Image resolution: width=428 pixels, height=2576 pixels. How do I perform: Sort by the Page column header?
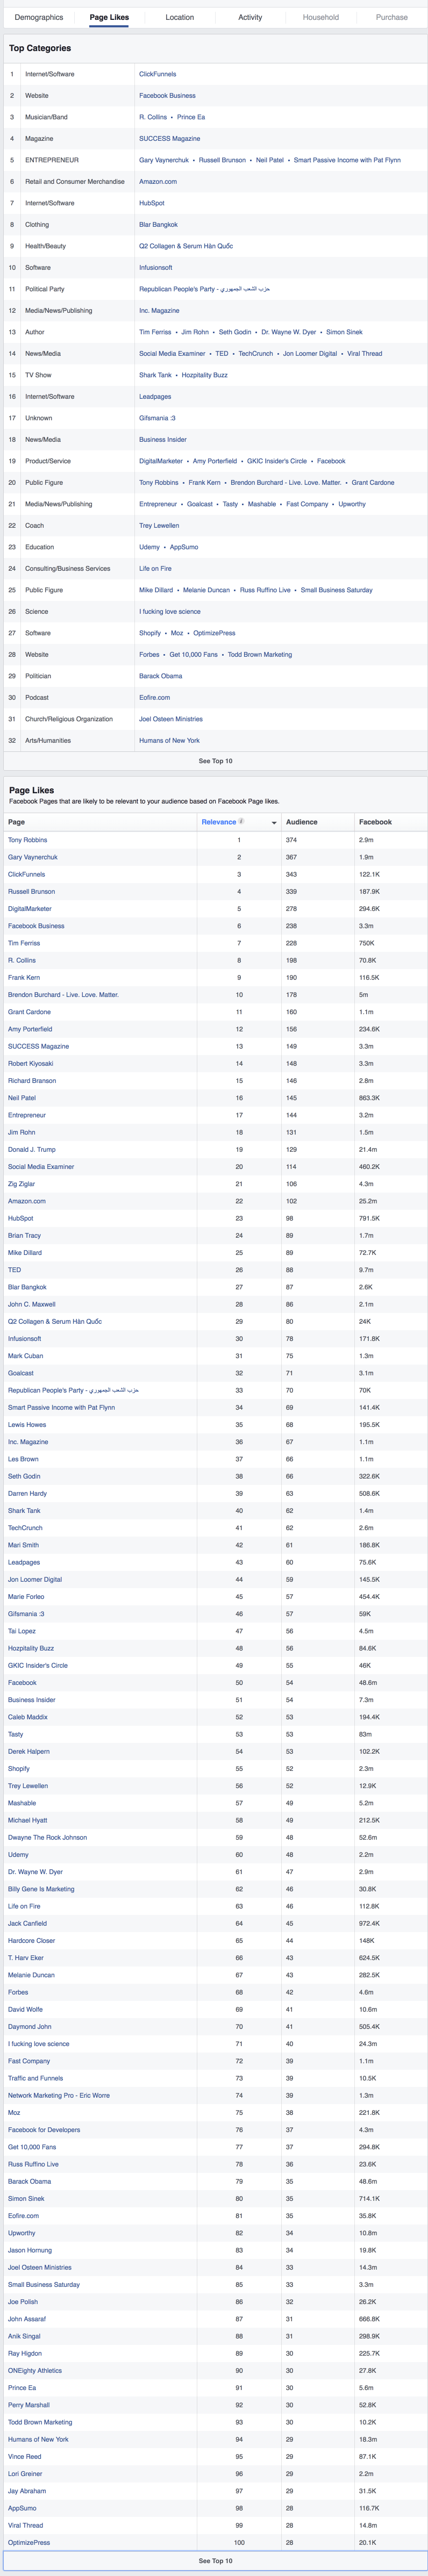click(17, 822)
